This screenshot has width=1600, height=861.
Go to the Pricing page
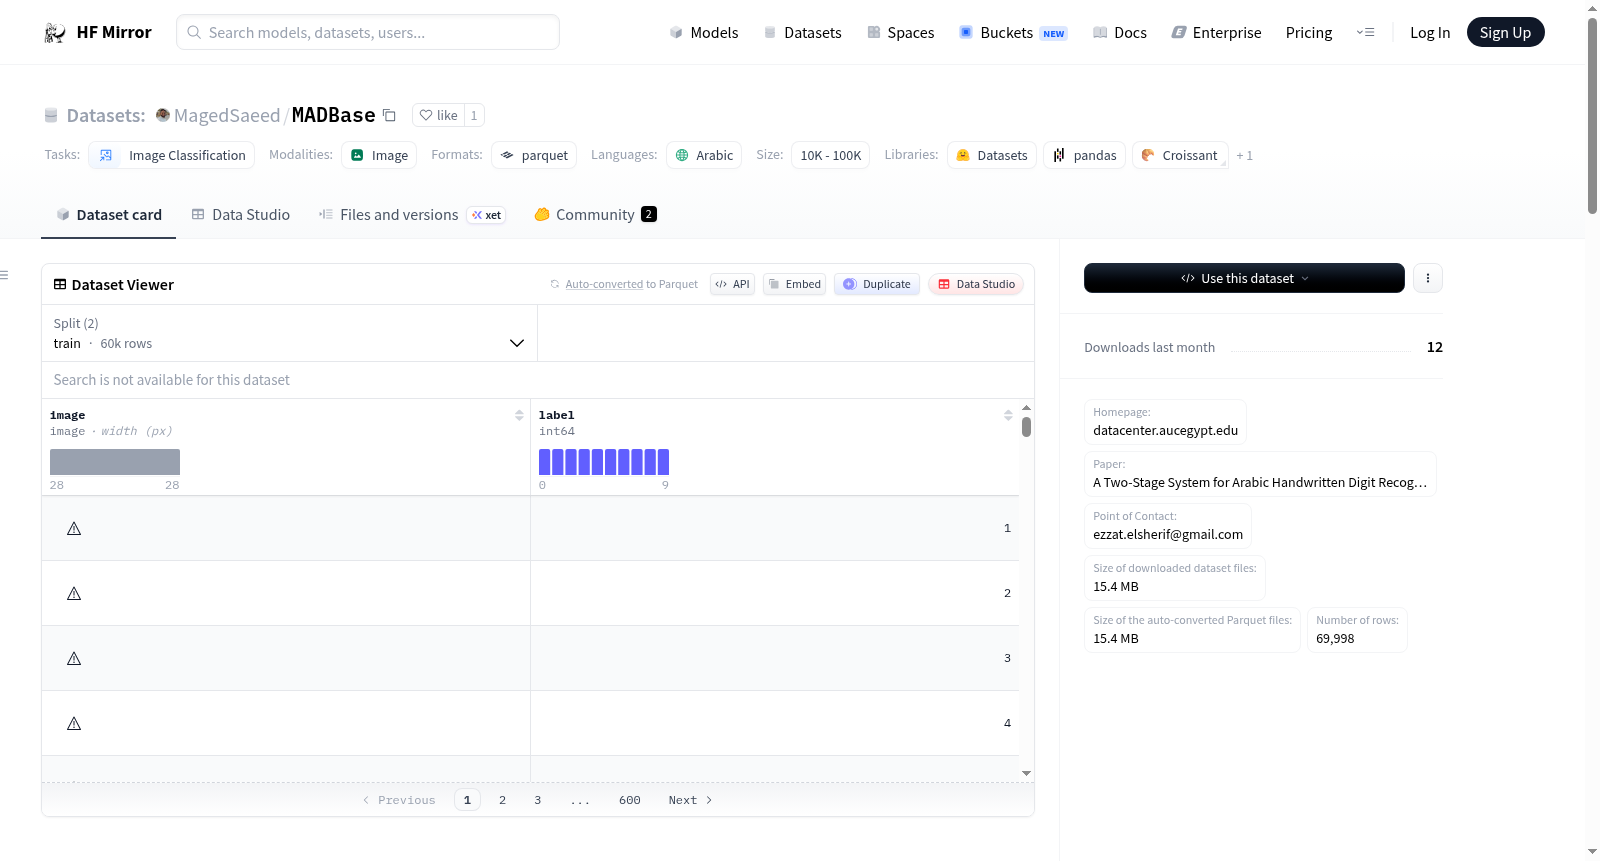1309,33
